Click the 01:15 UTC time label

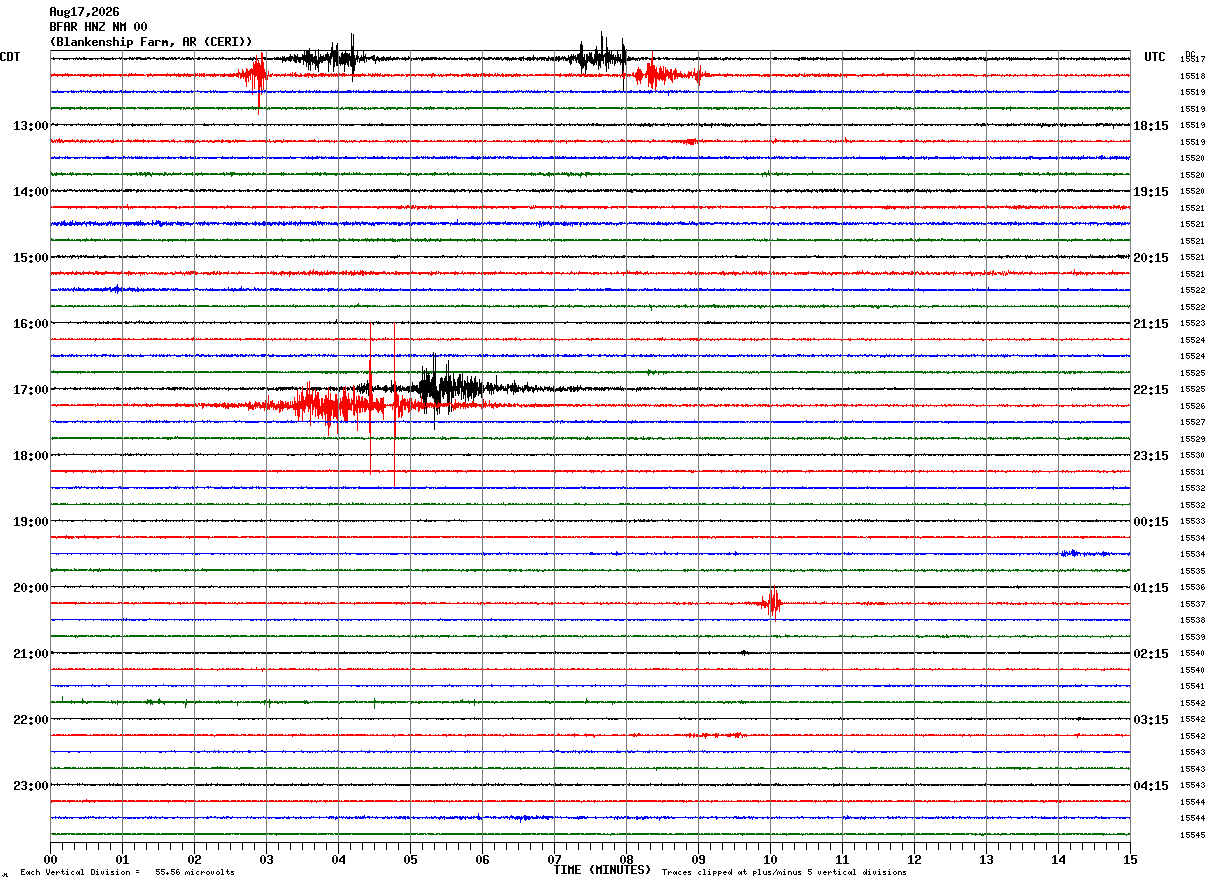[x=1151, y=588]
